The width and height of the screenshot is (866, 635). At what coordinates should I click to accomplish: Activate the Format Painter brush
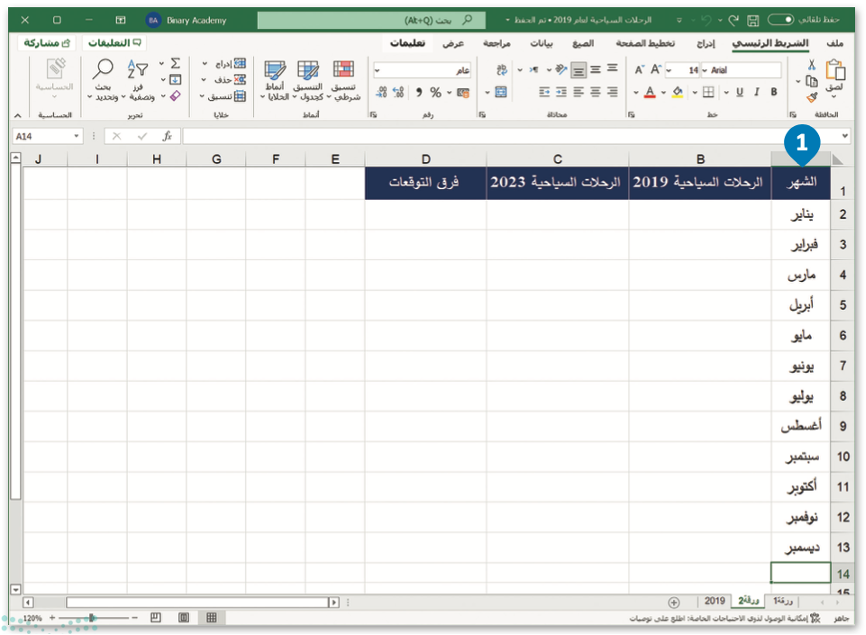811,98
